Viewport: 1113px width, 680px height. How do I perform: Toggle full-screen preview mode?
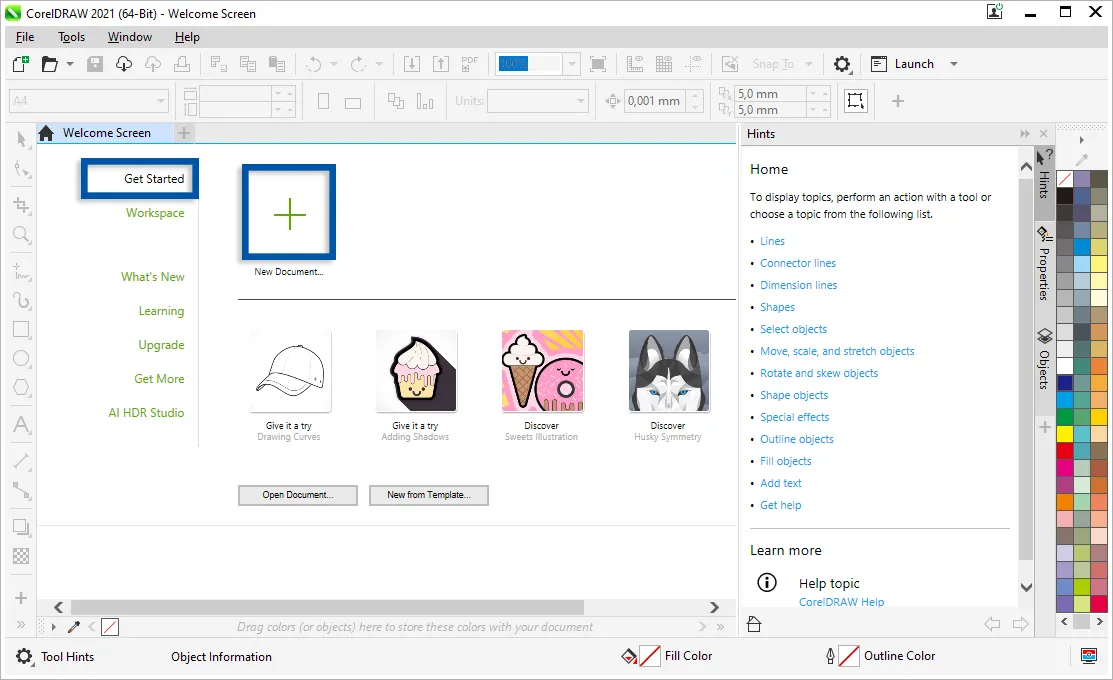[x=598, y=63]
